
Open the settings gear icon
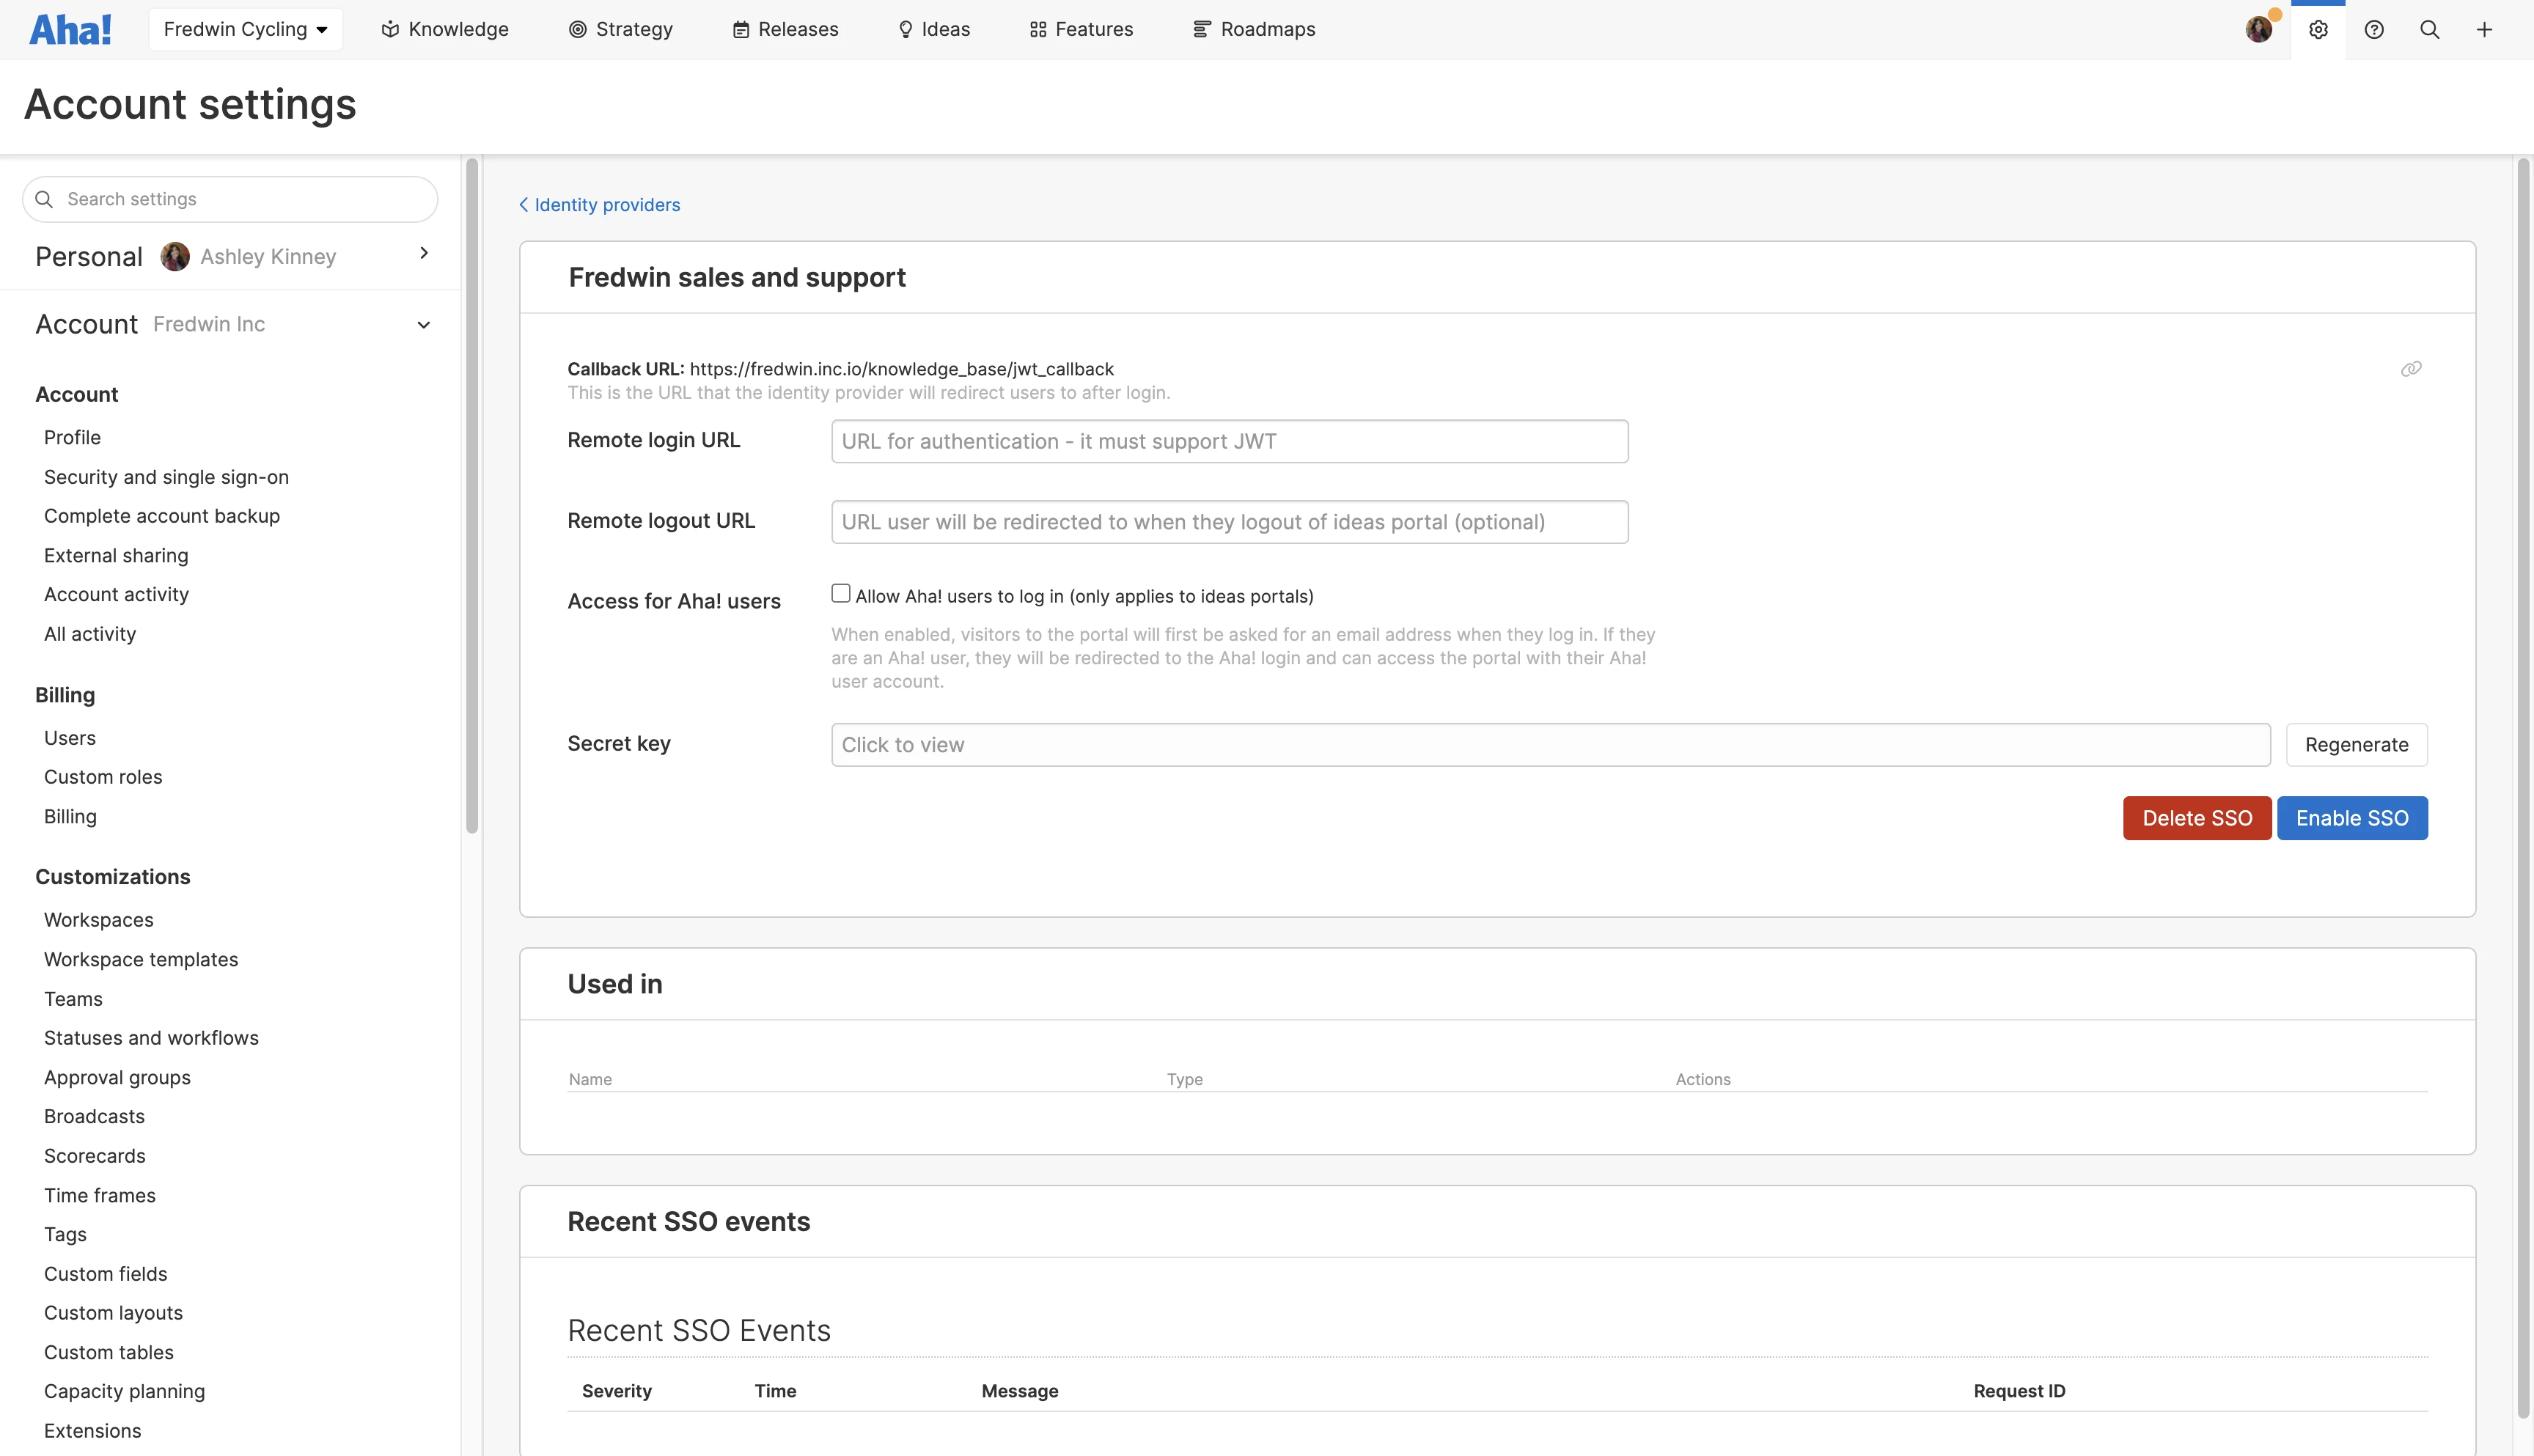[2318, 30]
